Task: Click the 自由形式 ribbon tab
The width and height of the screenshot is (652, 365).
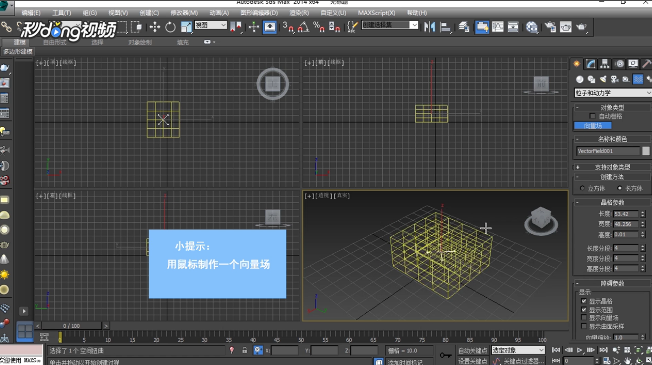Action: (55, 42)
